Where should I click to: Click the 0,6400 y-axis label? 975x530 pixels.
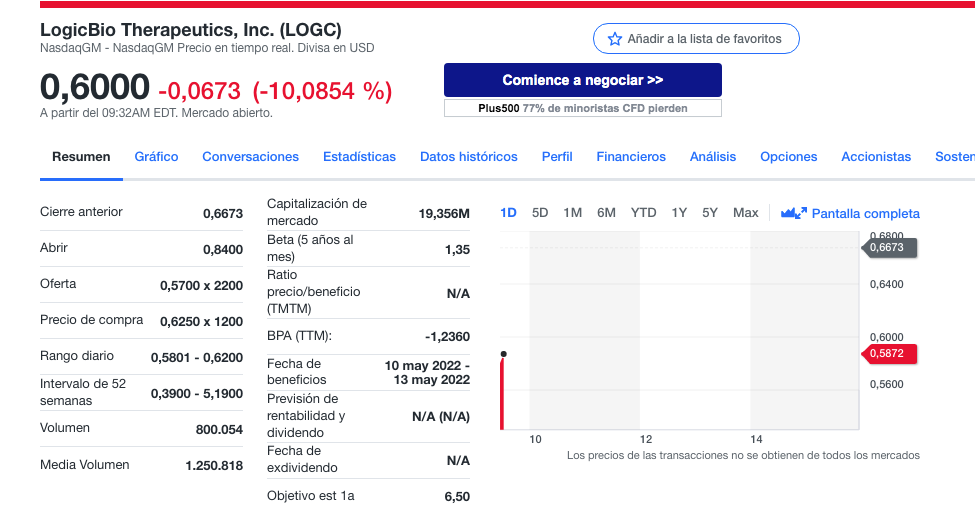tap(886, 284)
